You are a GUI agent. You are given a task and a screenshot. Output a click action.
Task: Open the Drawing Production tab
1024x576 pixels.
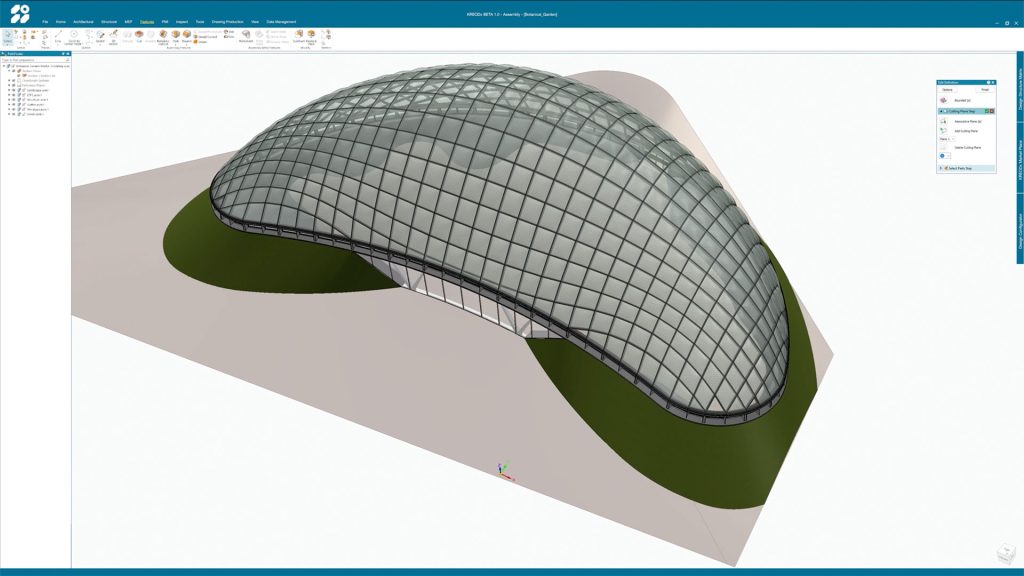tap(226, 21)
